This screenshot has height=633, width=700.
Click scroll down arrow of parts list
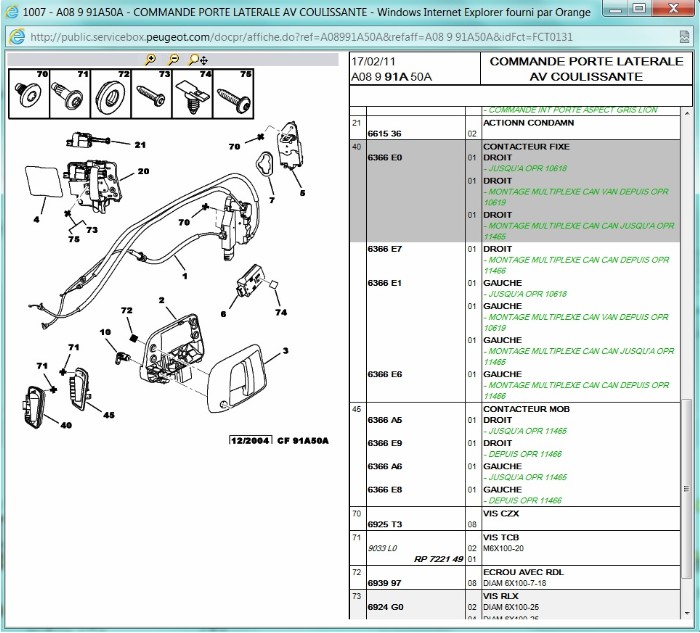(687, 613)
